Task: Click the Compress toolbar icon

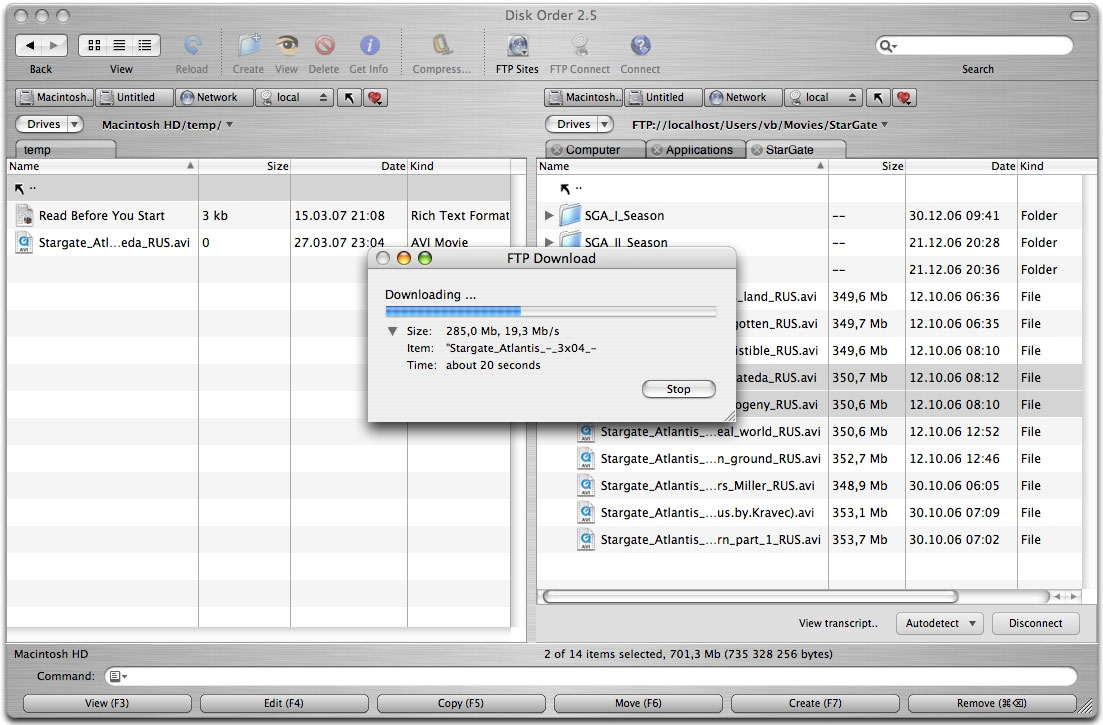Action: click(x=442, y=46)
